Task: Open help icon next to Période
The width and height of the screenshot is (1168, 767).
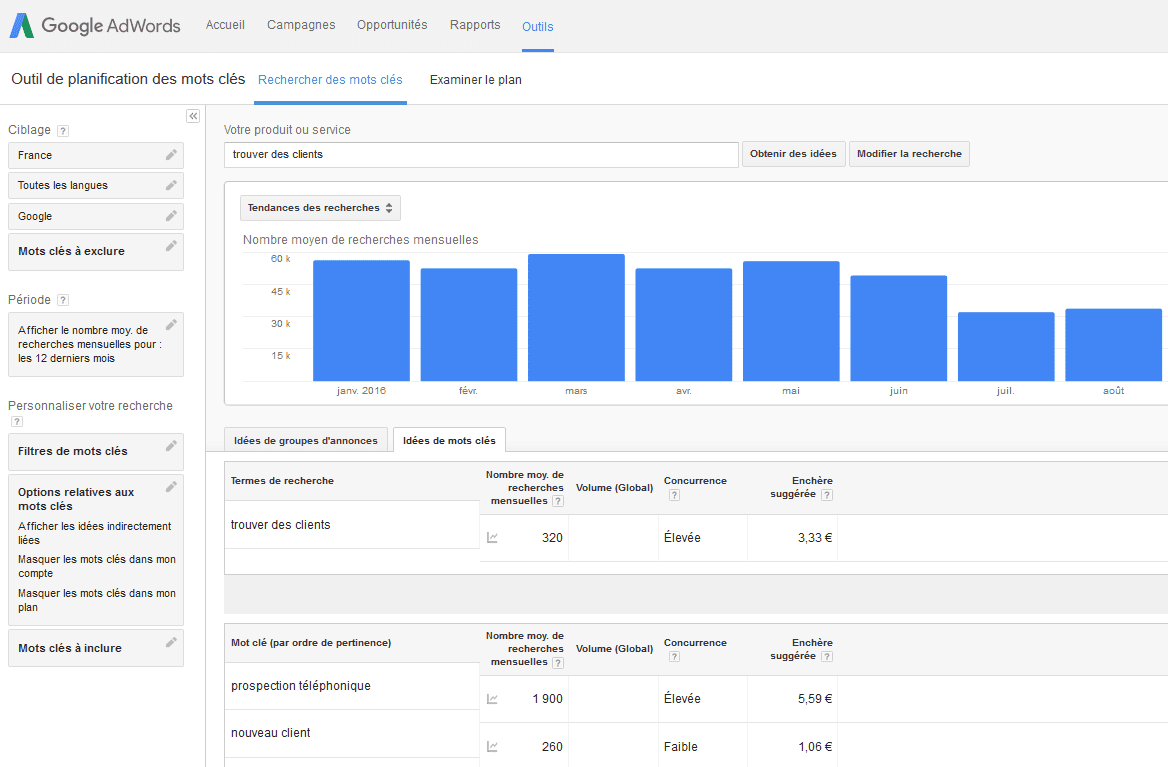Action: click(63, 300)
